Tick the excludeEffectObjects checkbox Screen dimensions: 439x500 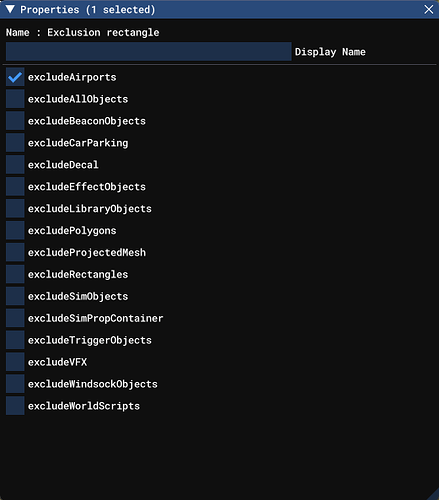coord(15,187)
